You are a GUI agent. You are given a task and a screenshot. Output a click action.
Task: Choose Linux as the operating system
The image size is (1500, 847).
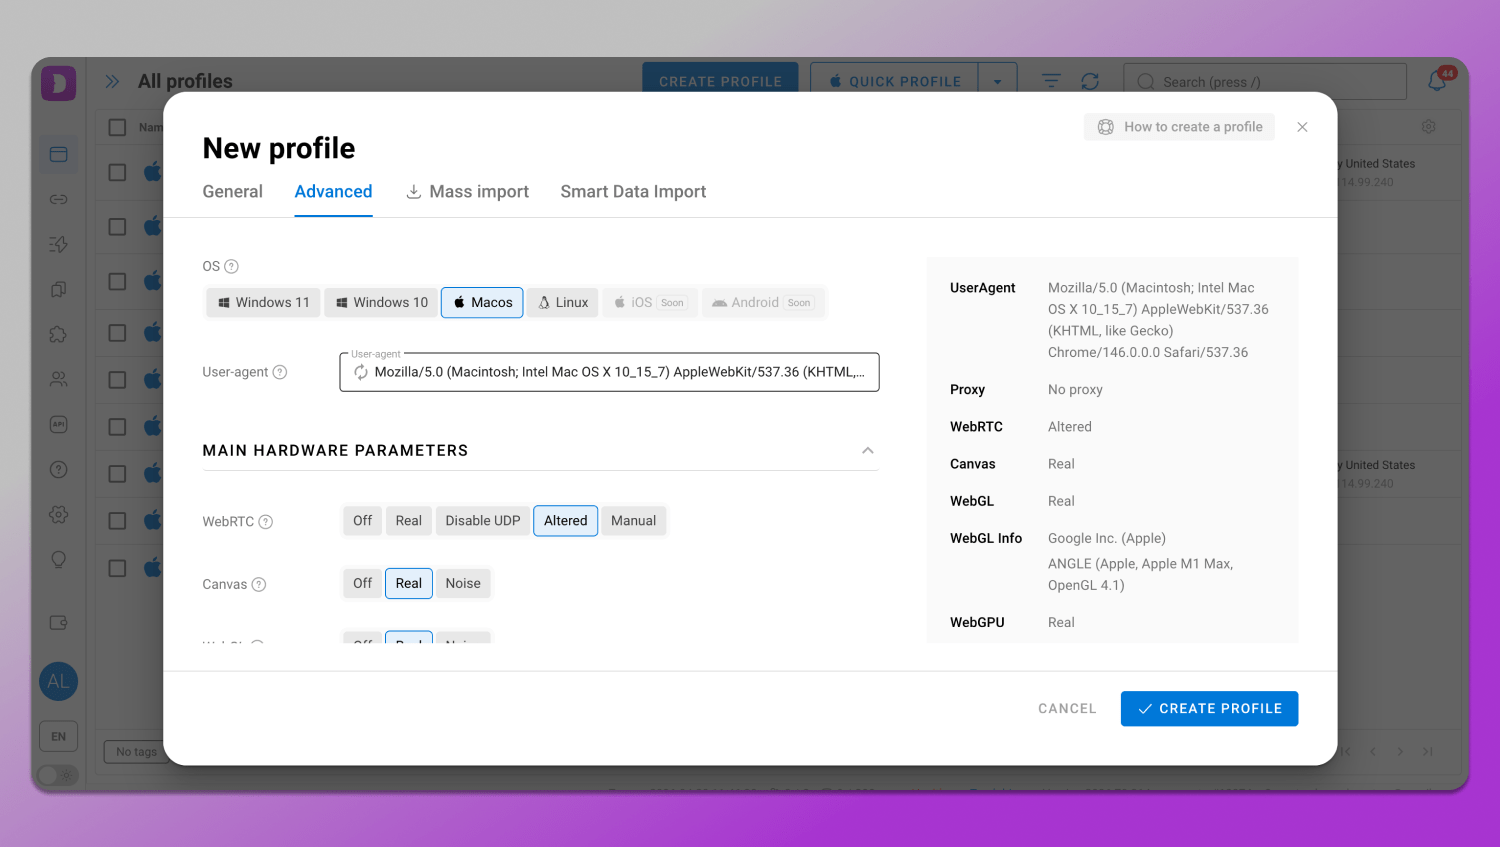point(563,303)
